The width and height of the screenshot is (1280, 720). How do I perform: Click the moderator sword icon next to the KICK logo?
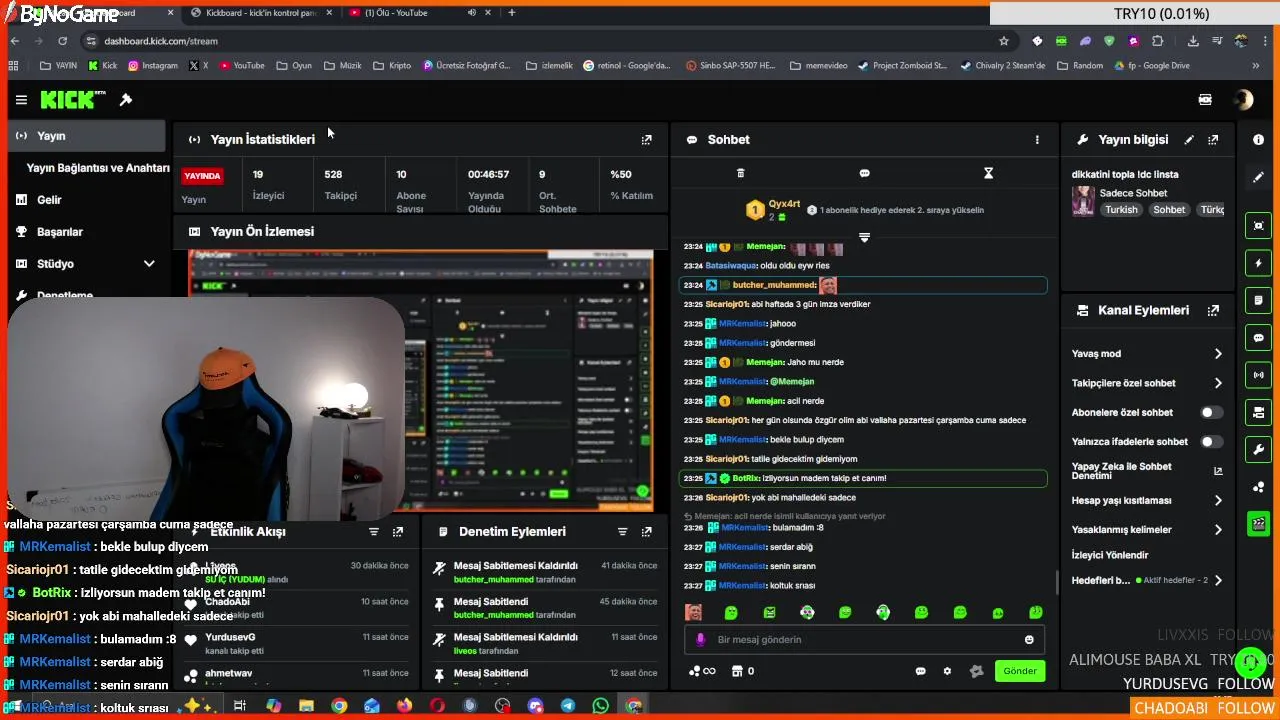coord(126,100)
